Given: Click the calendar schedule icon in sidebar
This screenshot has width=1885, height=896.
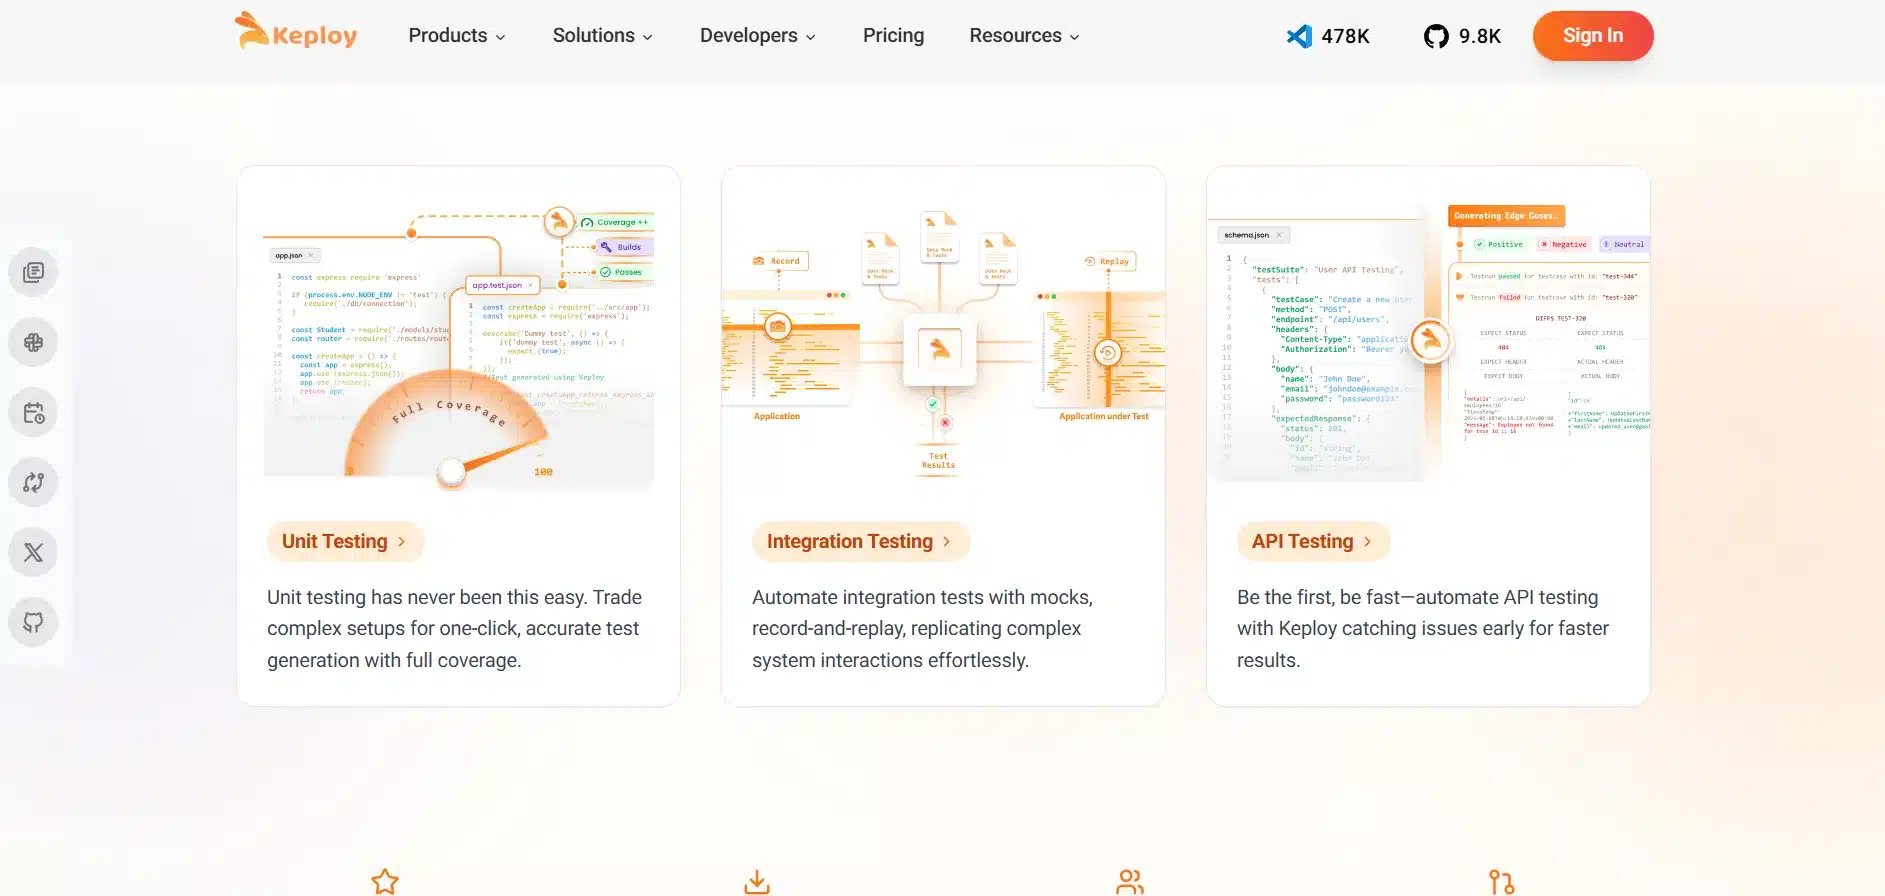Looking at the screenshot, I should click(x=33, y=412).
